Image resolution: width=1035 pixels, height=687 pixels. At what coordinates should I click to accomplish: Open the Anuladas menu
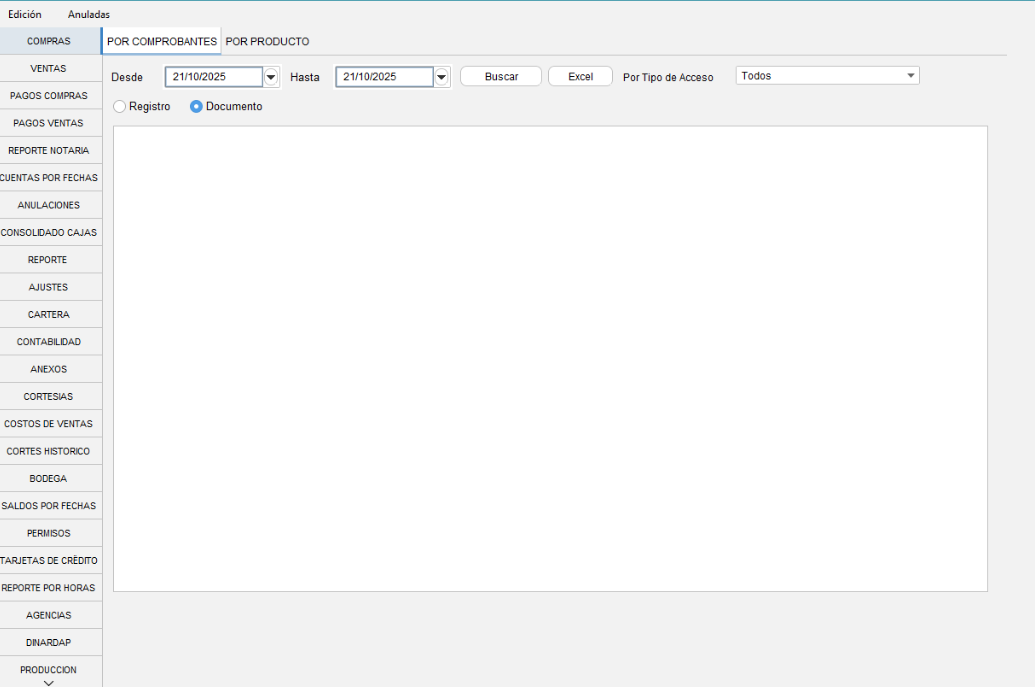[89, 15]
